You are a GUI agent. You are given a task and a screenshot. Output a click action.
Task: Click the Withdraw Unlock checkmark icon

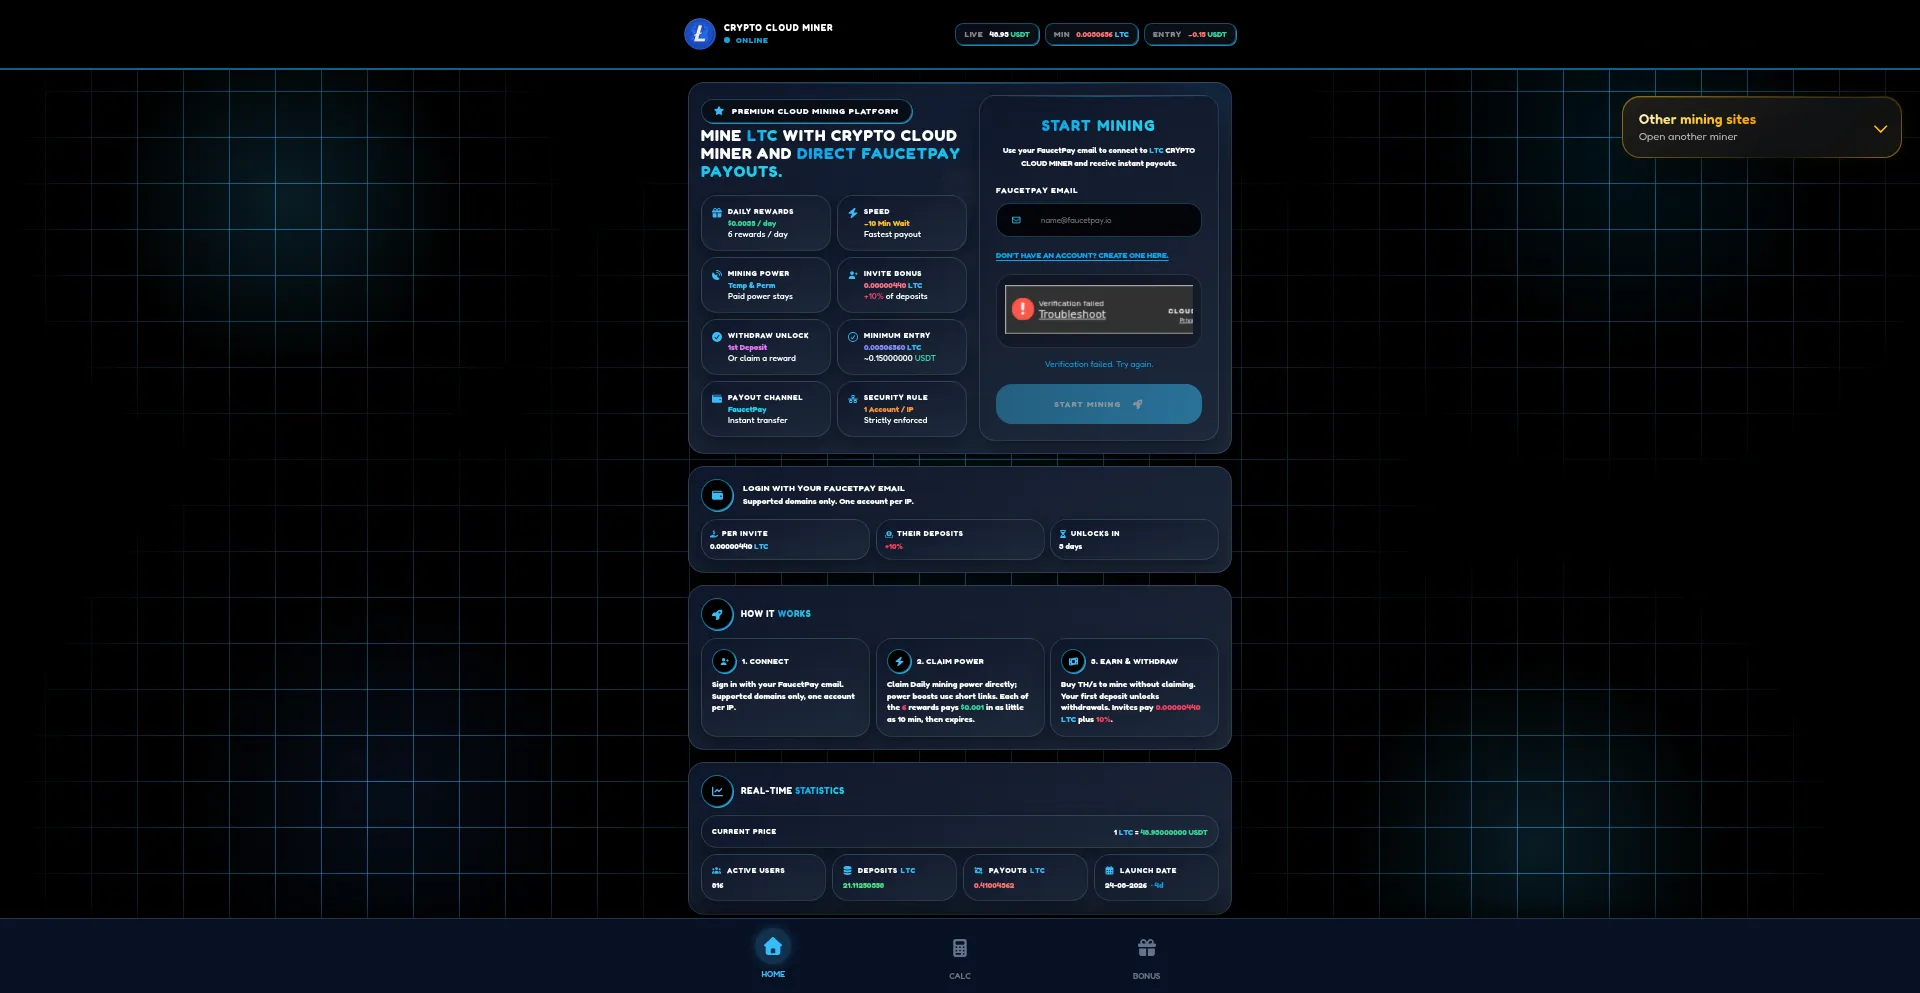(717, 337)
